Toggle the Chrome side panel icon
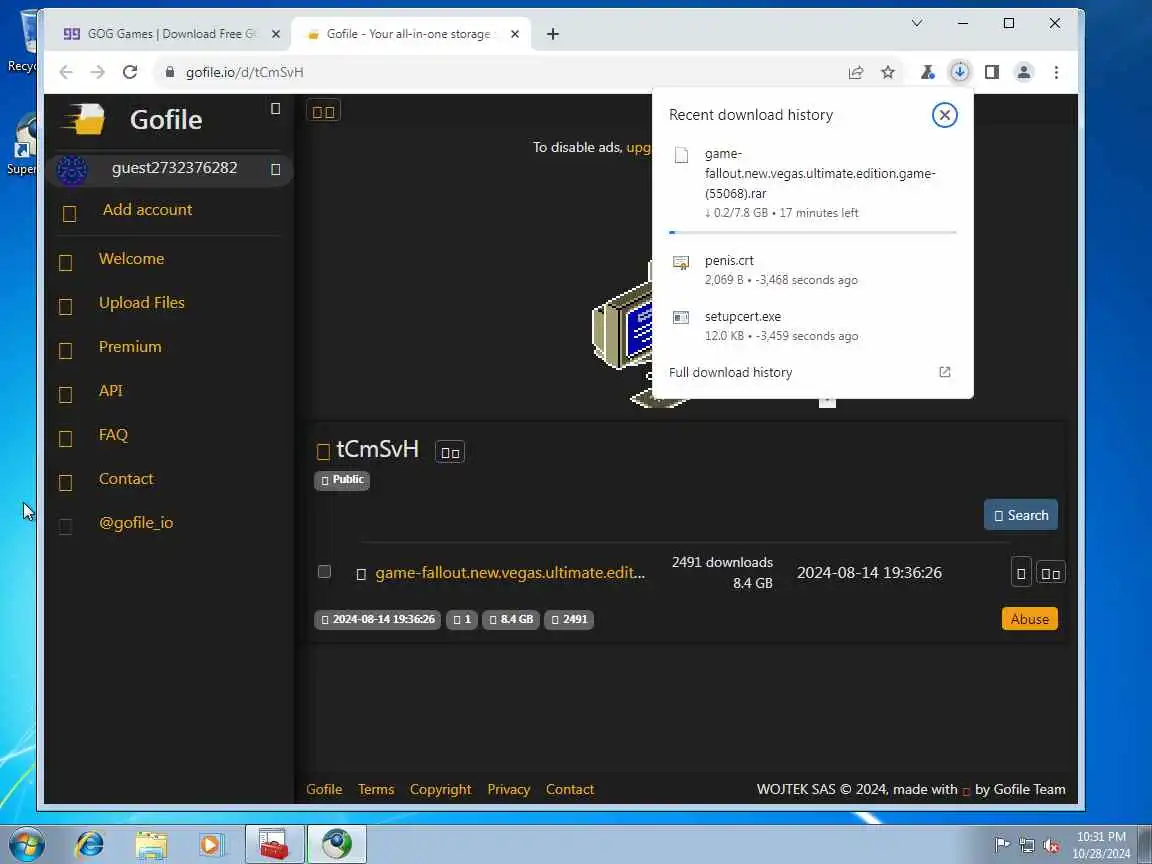1152x864 pixels. pos(992,72)
